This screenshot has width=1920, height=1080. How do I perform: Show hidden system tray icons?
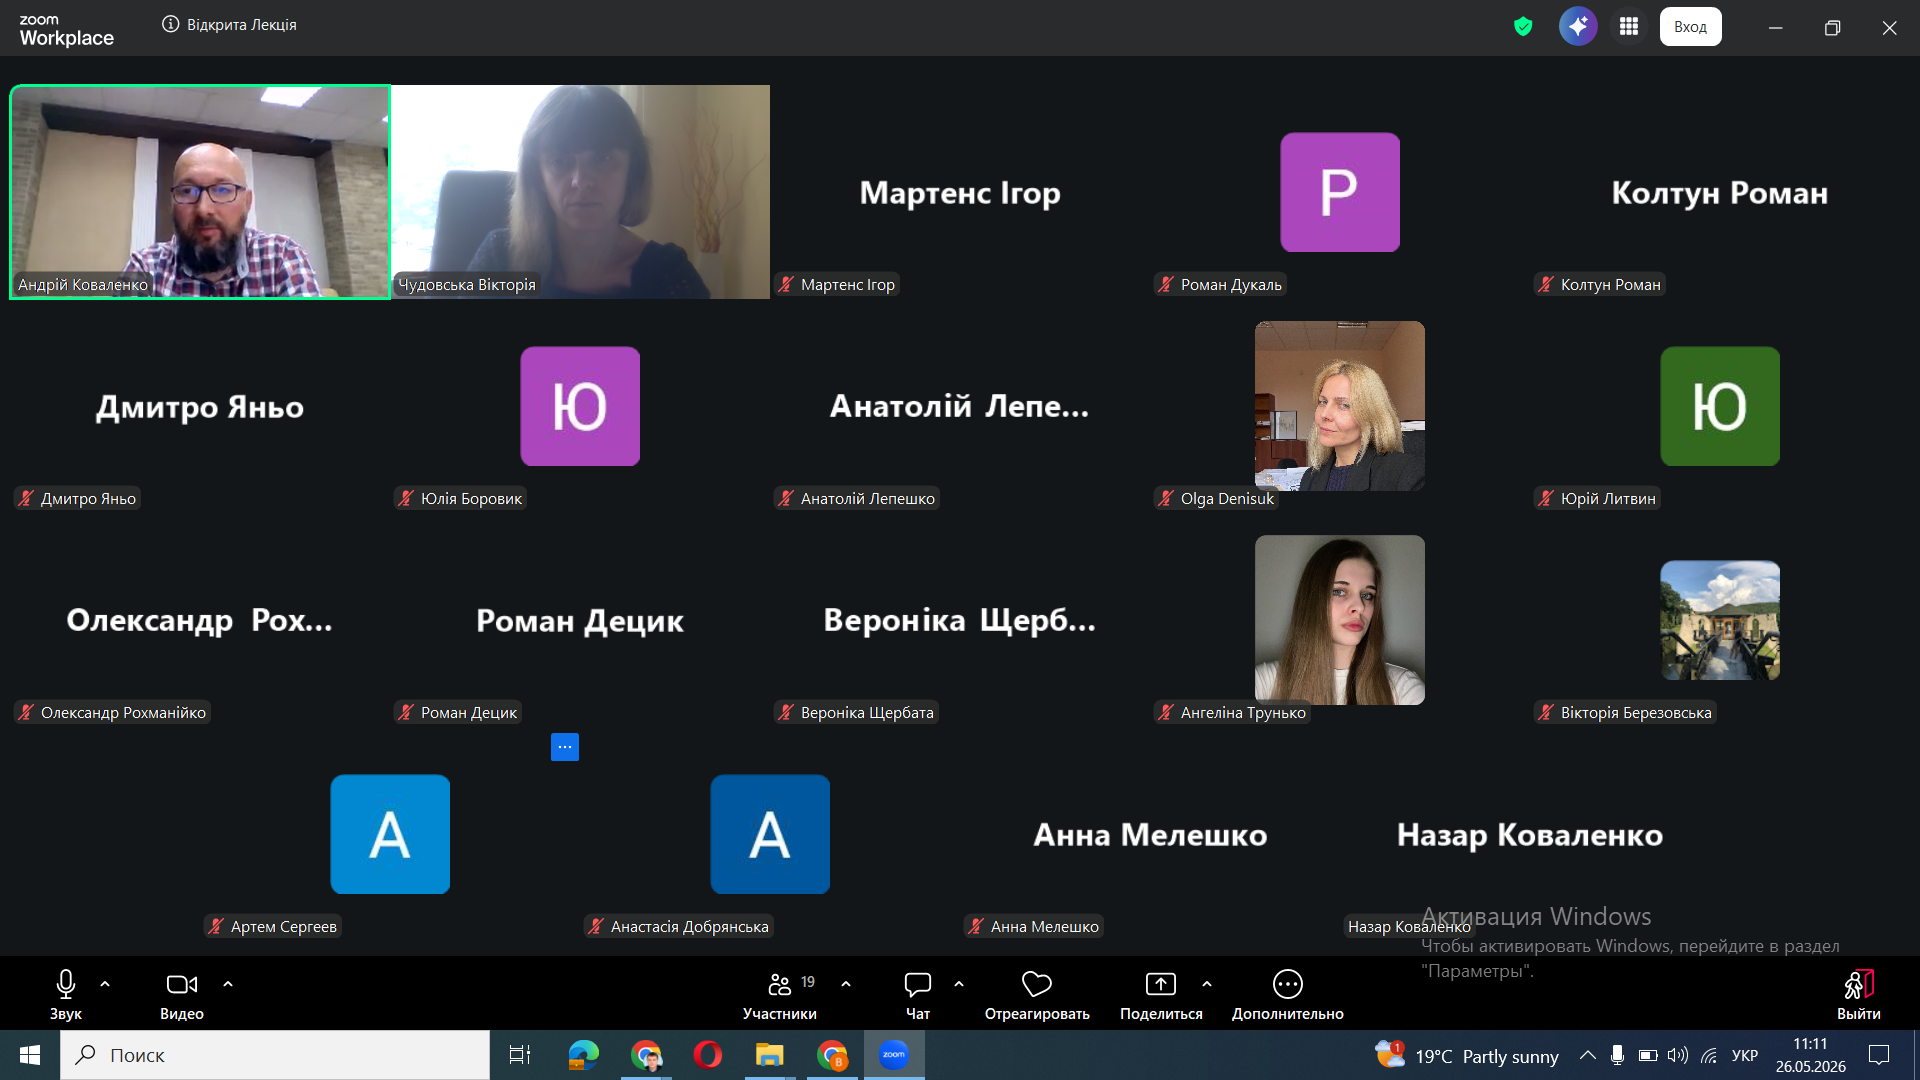pos(1587,1055)
